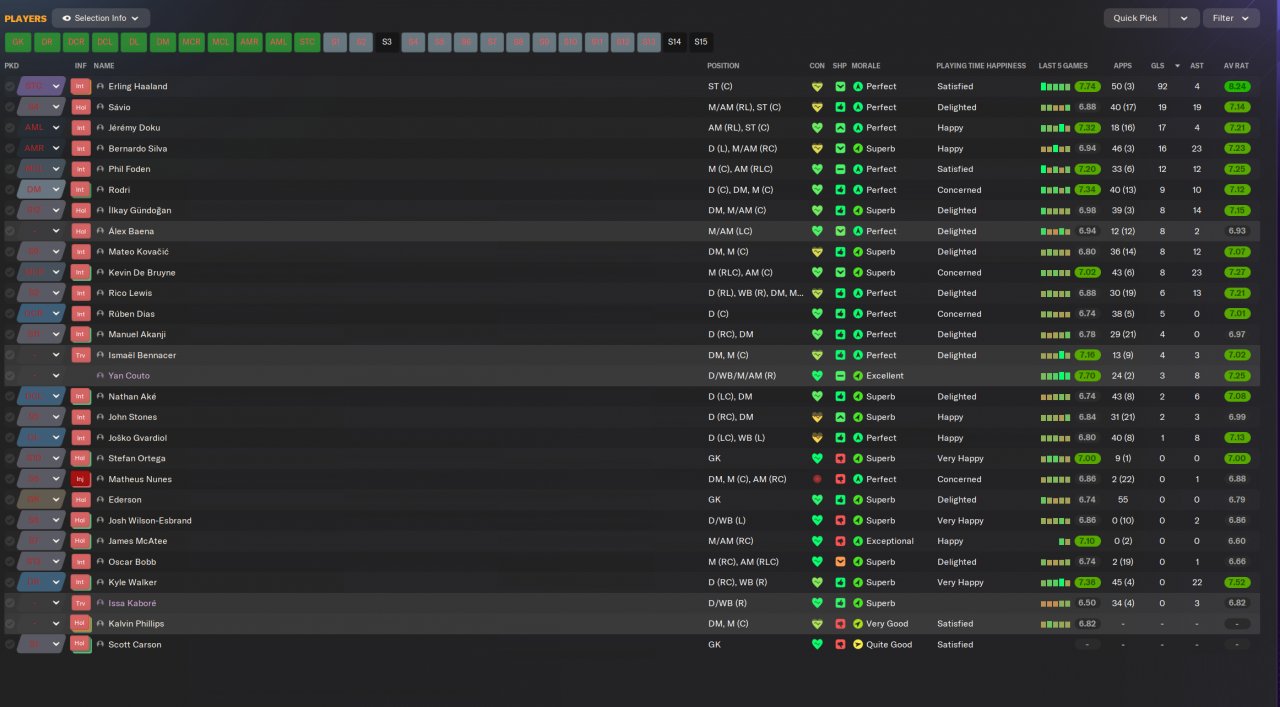Click last 5 games bars for Issa Kaboré
Viewport: 1280px width, 707px height.
1056,603
